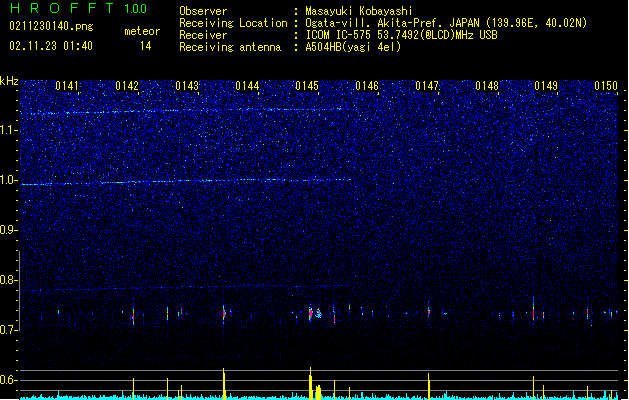629x400 pixels.
Task: Click the 0.8 frequency axis label
Action: tap(9, 280)
